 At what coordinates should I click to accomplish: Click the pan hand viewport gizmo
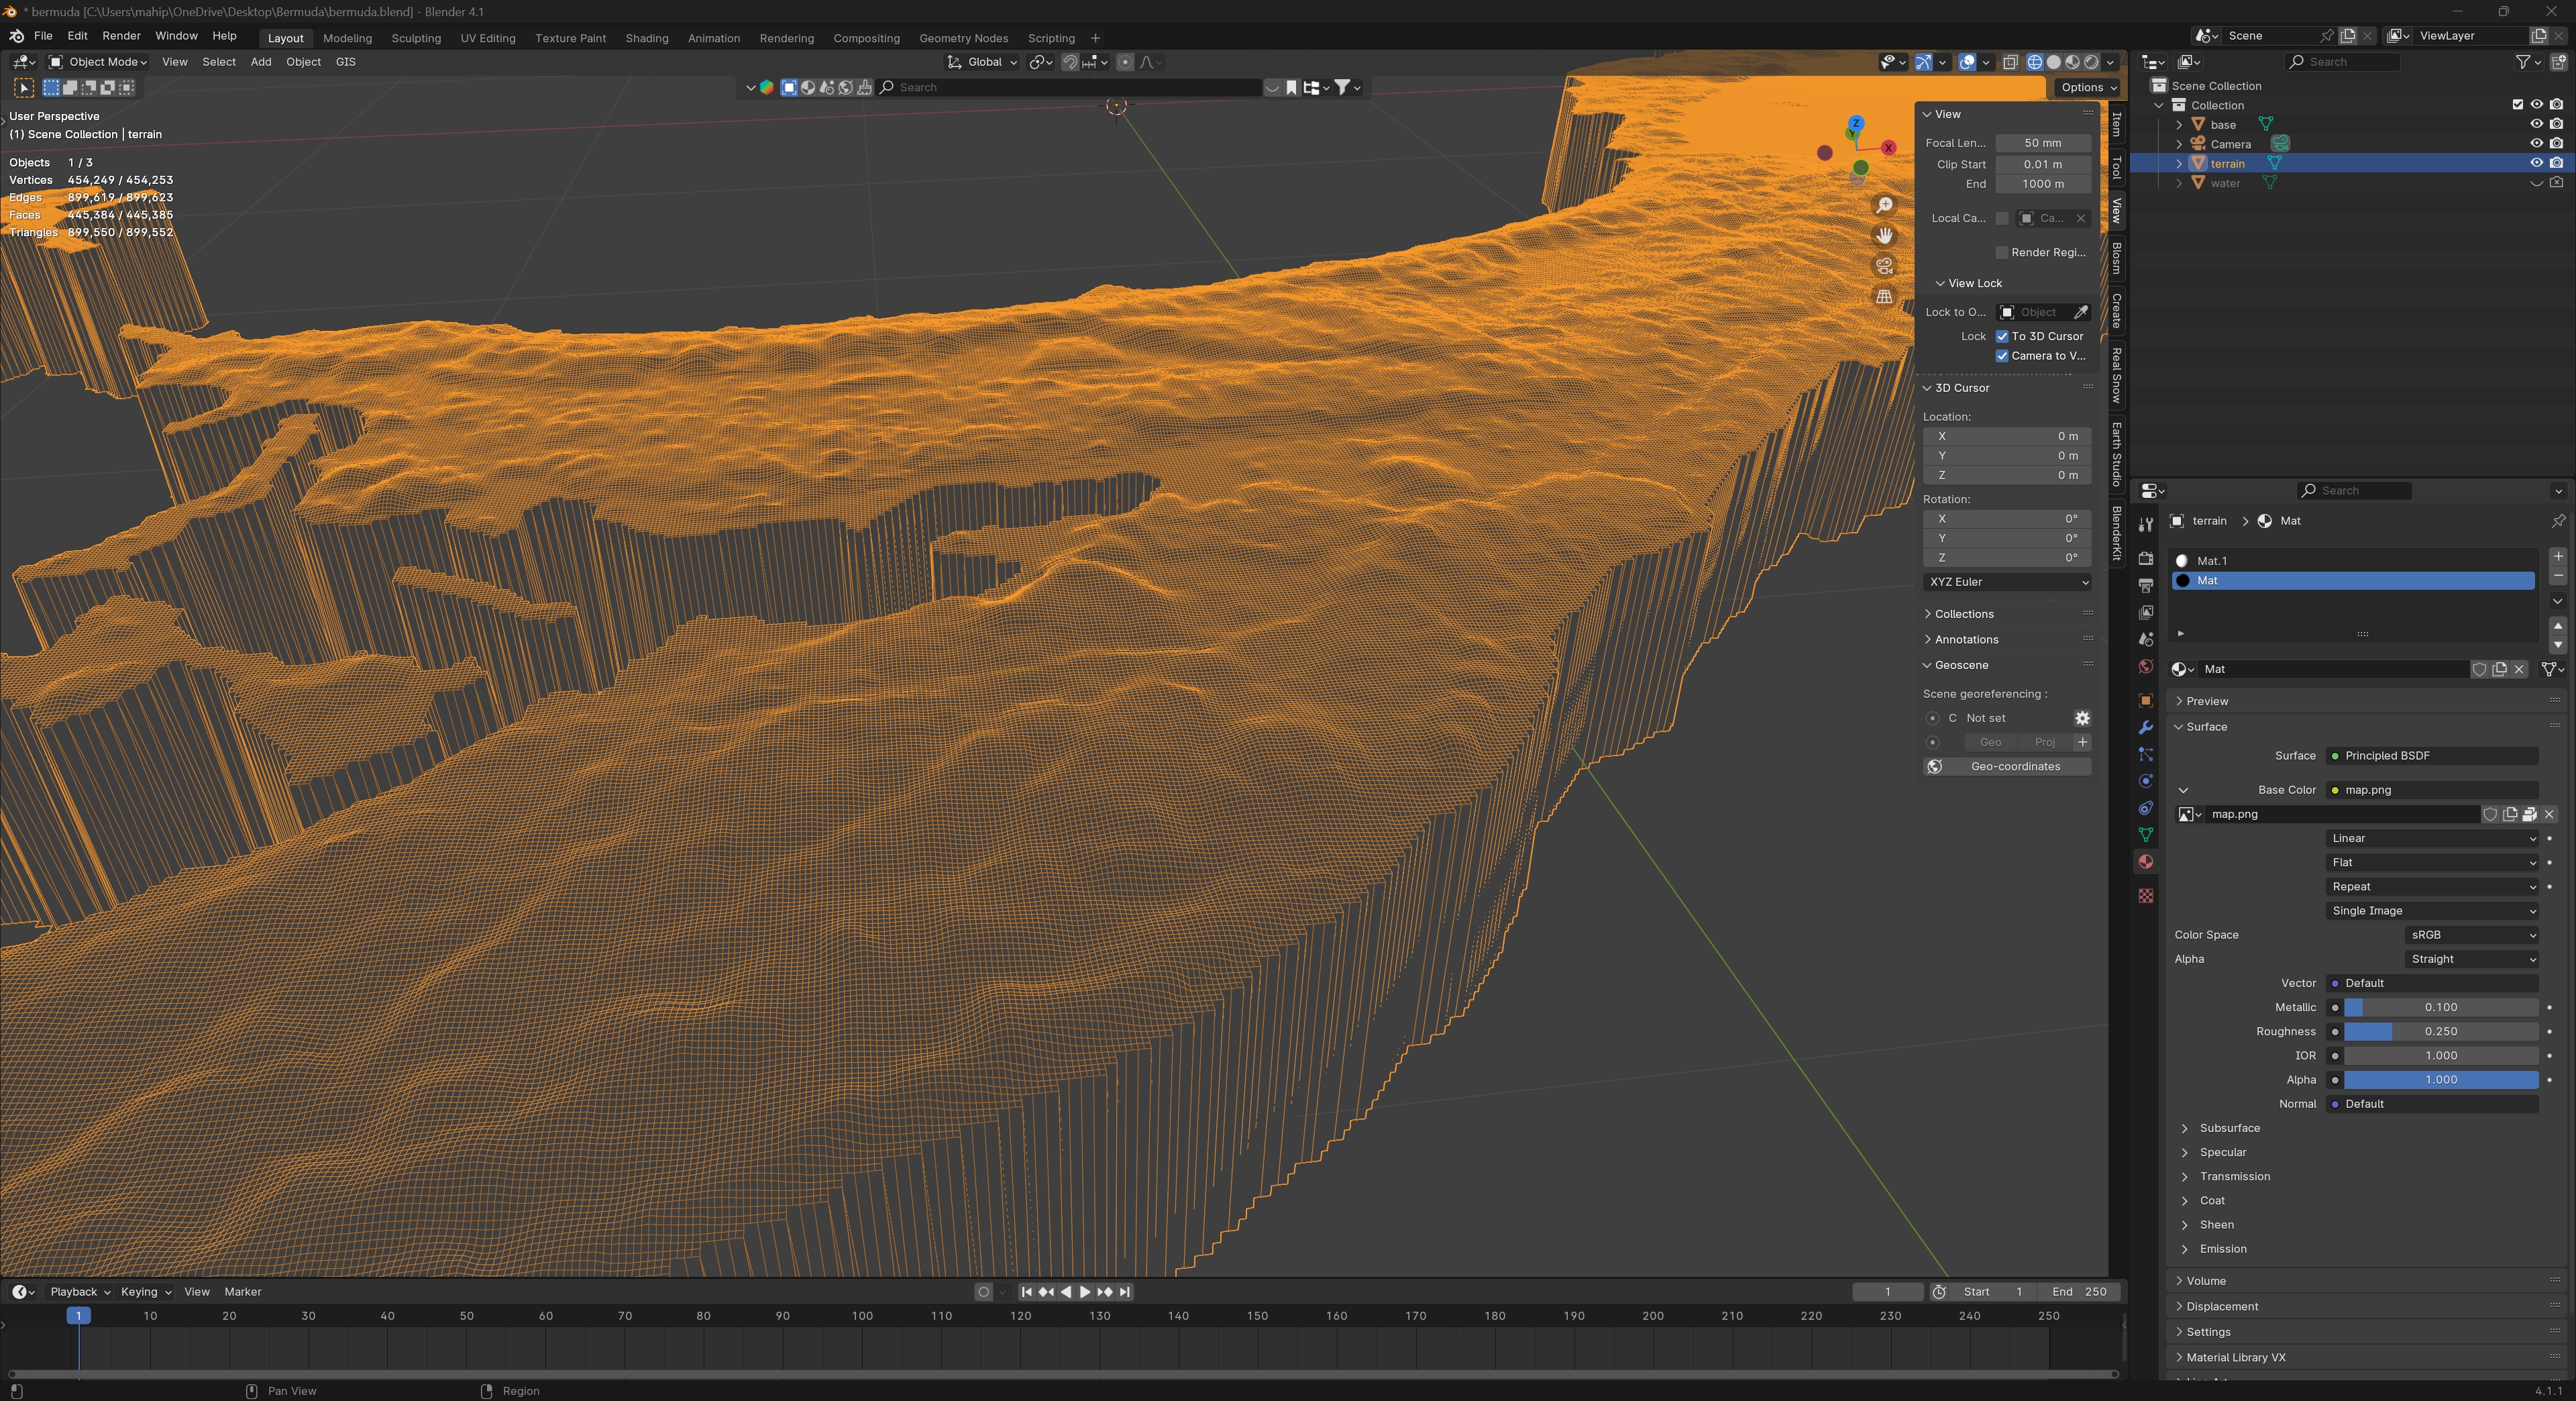[1884, 235]
